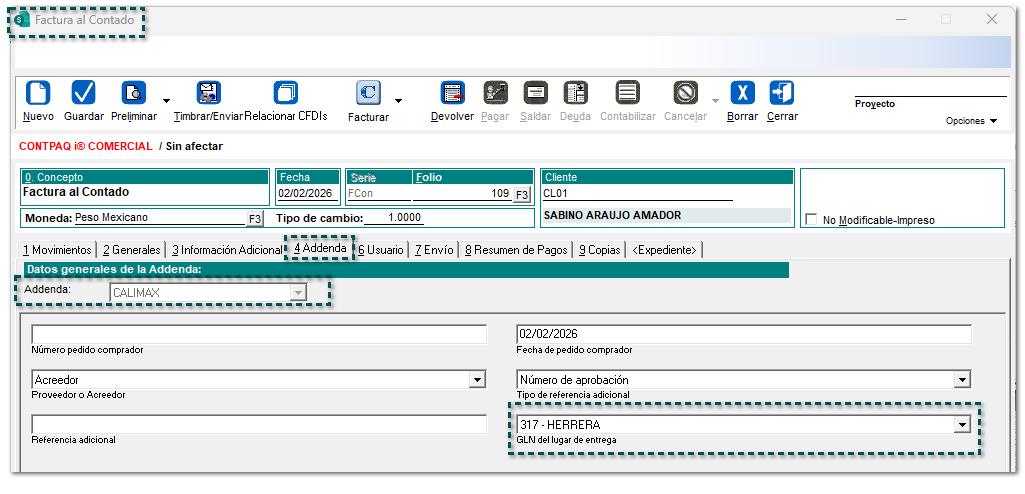The image size is (1025, 494).
Task: Close the document with Cerrar icon
Action: [782, 93]
